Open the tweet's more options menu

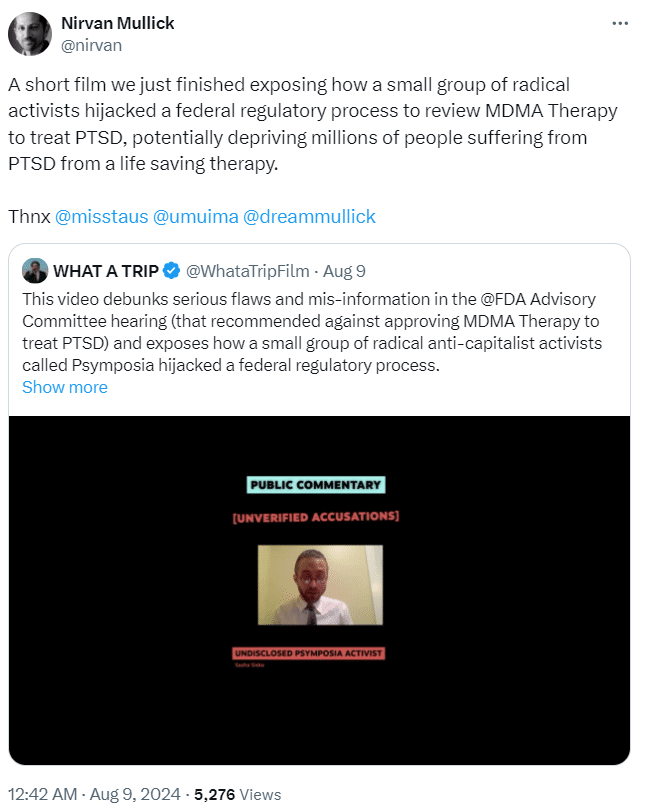[622, 23]
